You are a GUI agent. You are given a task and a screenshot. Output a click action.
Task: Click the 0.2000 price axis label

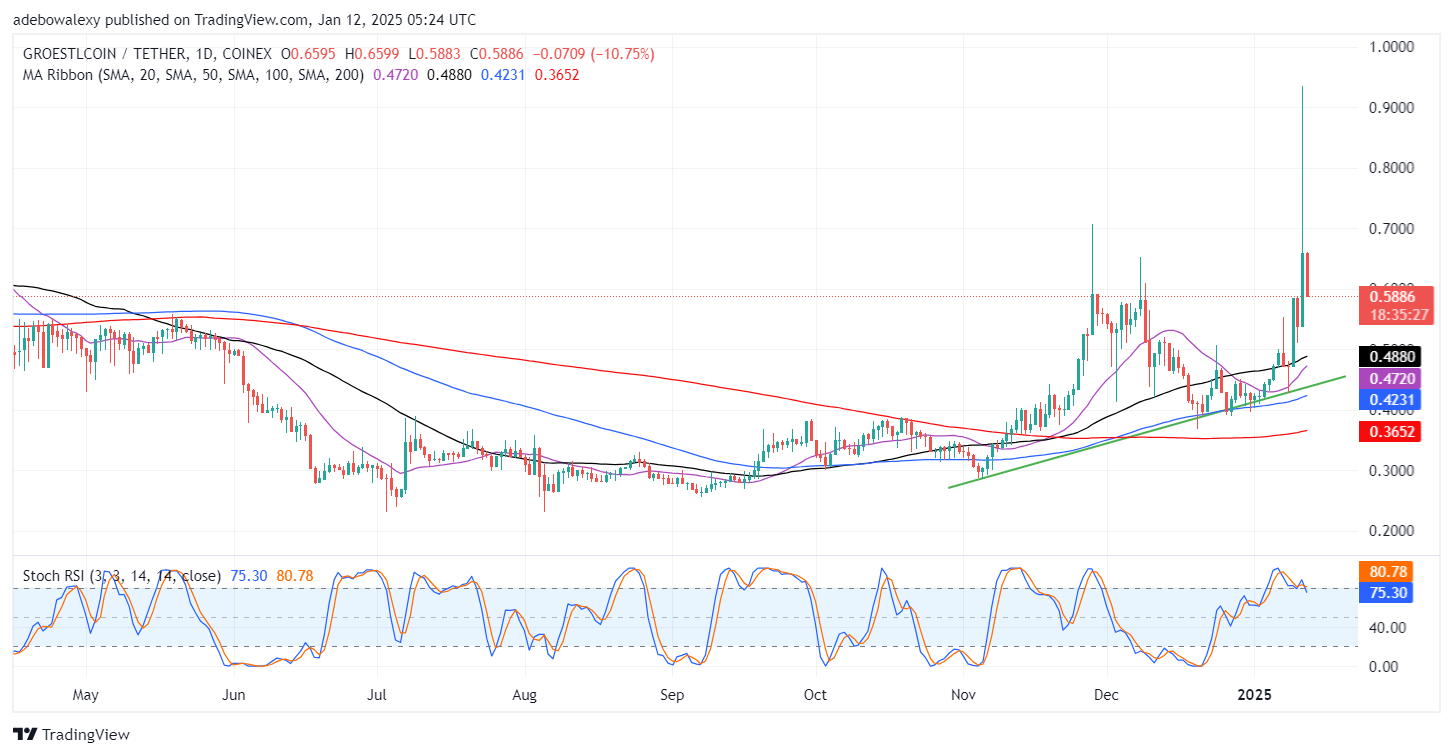(1392, 531)
